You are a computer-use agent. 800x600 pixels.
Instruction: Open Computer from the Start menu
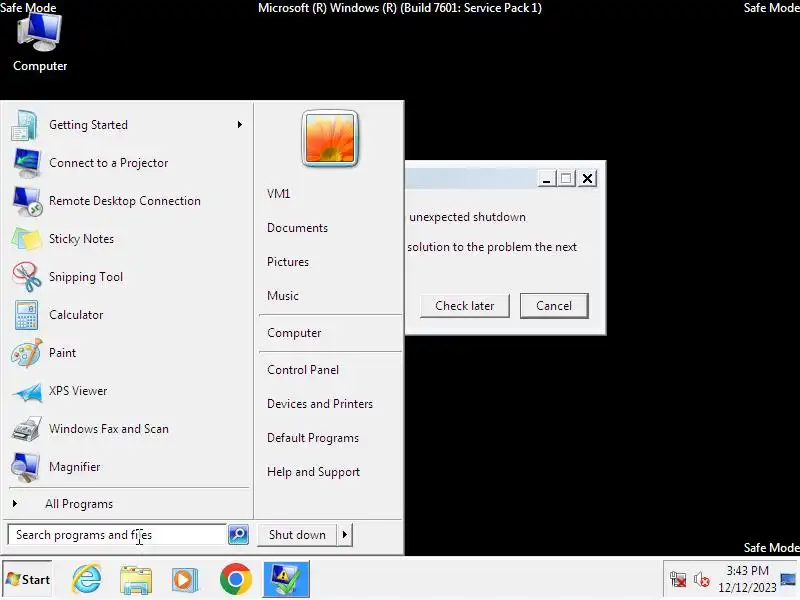tap(294, 333)
